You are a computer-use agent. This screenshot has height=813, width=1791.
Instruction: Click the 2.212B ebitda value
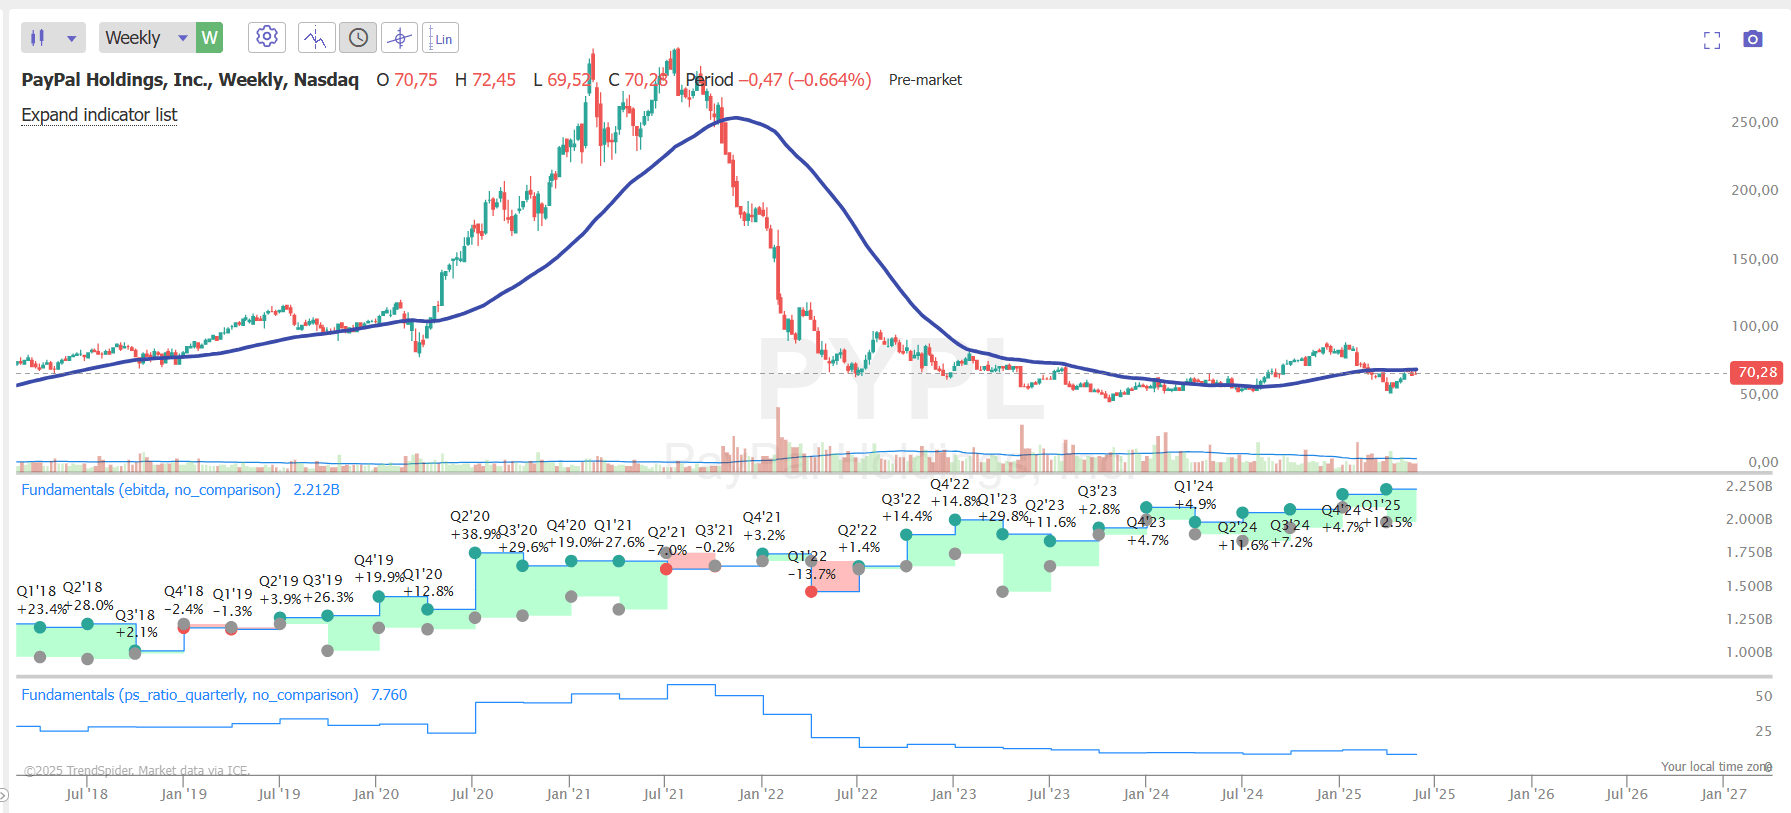click(316, 490)
